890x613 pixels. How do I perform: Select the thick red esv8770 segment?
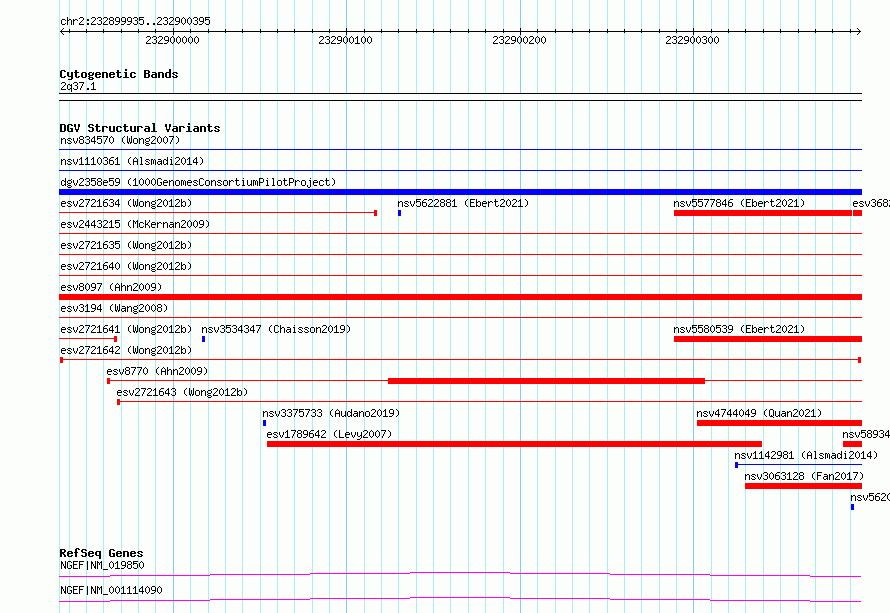(x=547, y=381)
